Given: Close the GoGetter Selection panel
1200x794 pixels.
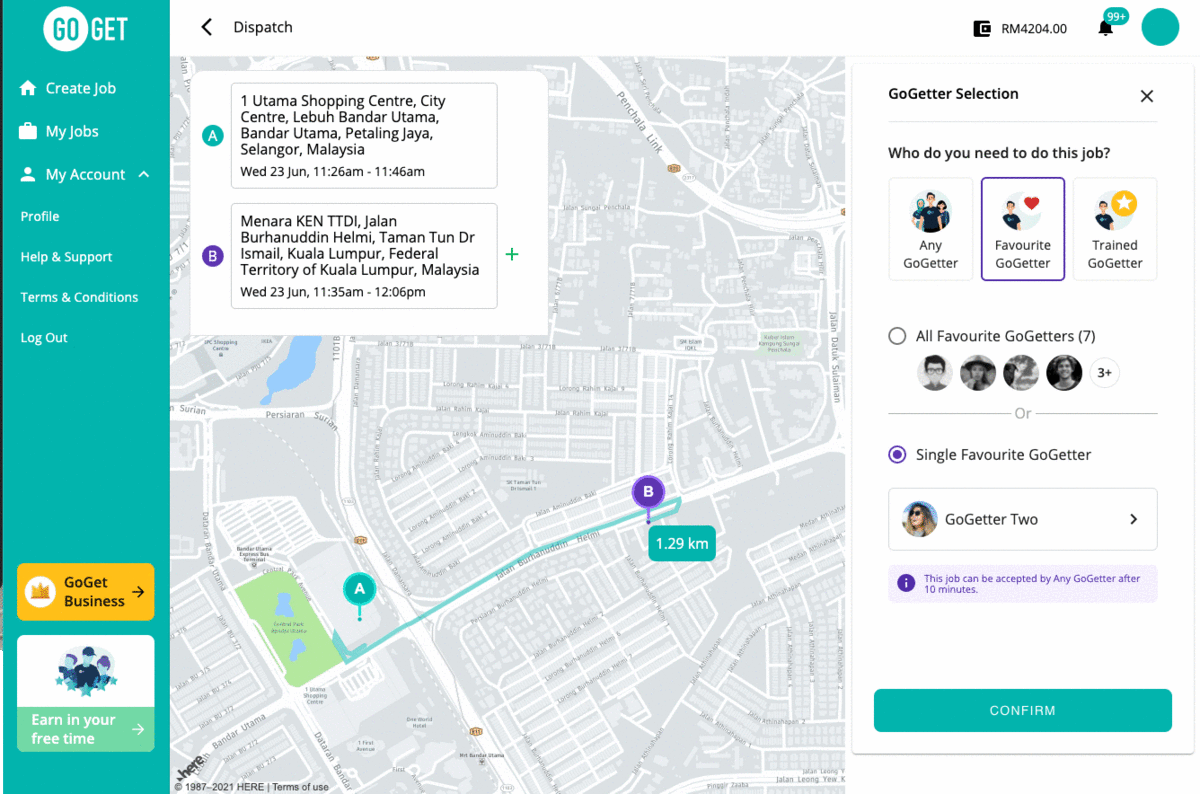Looking at the screenshot, I should pos(1147,96).
